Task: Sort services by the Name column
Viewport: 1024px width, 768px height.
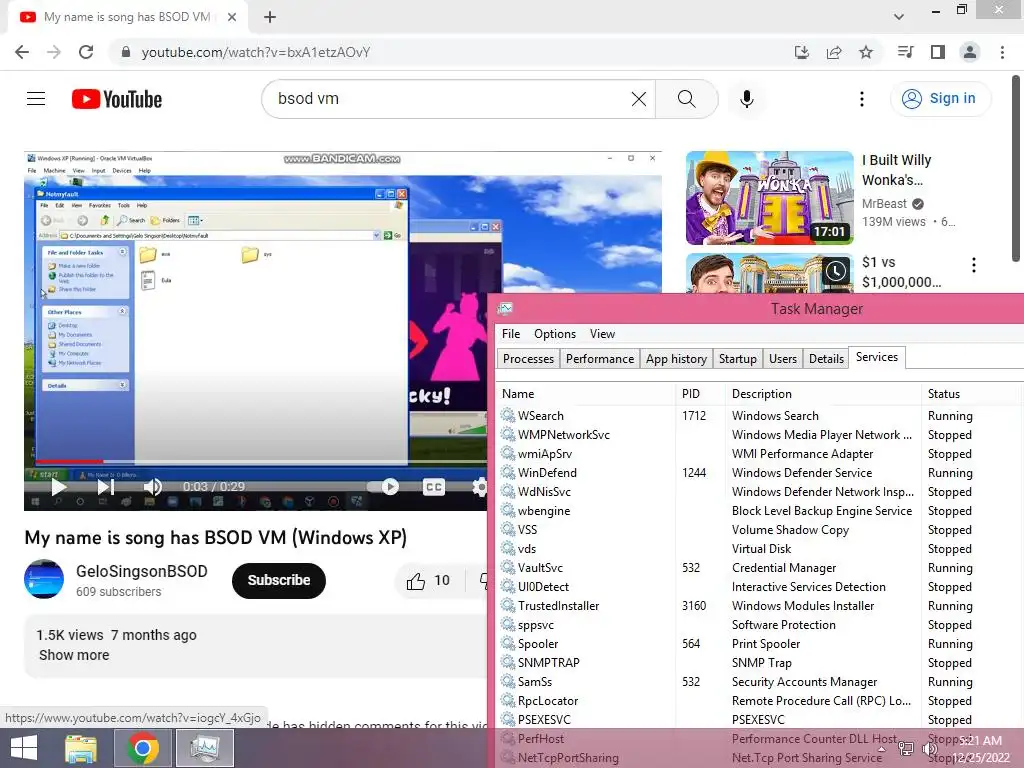Action: point(585,394)
